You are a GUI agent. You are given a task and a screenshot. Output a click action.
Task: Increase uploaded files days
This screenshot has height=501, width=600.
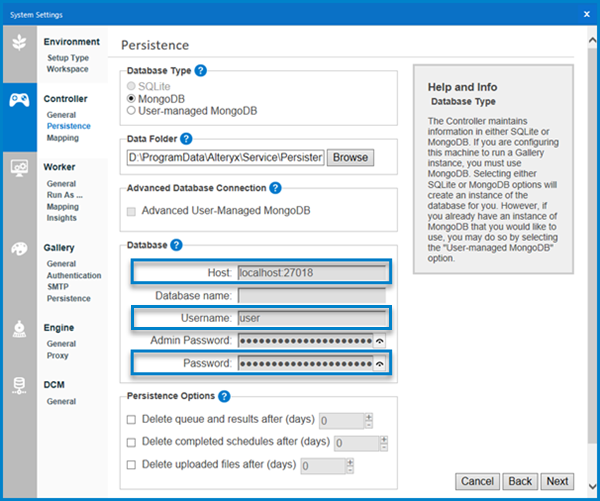tap(350, 462)
